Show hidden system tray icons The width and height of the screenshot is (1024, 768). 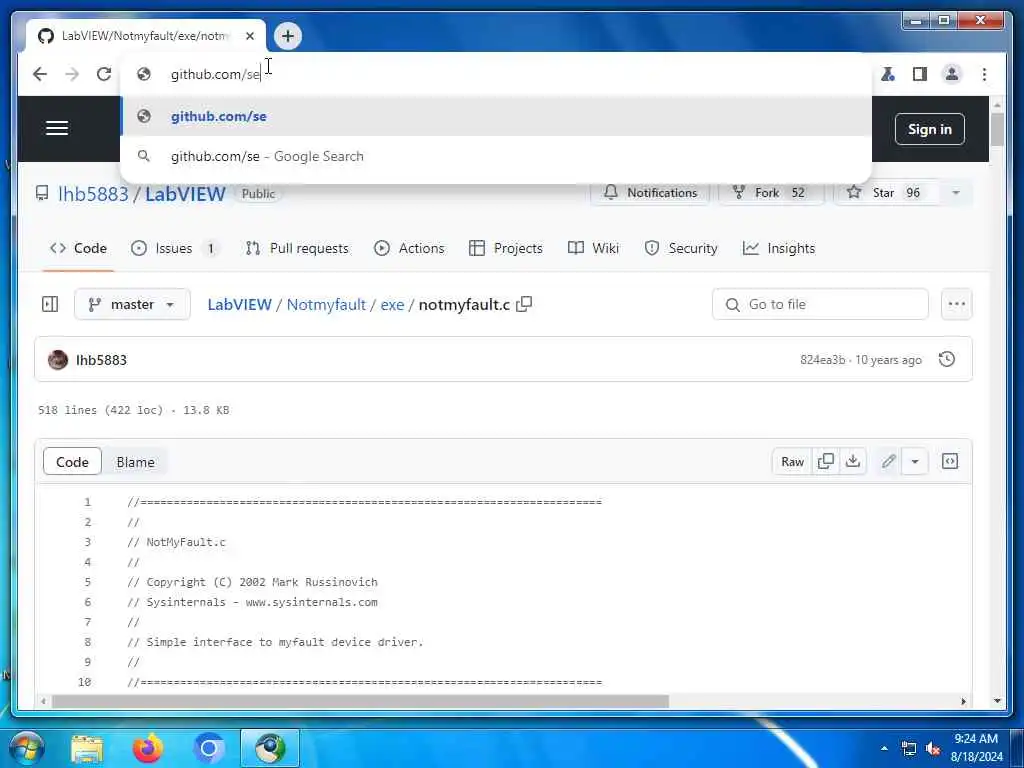(884, 749)
